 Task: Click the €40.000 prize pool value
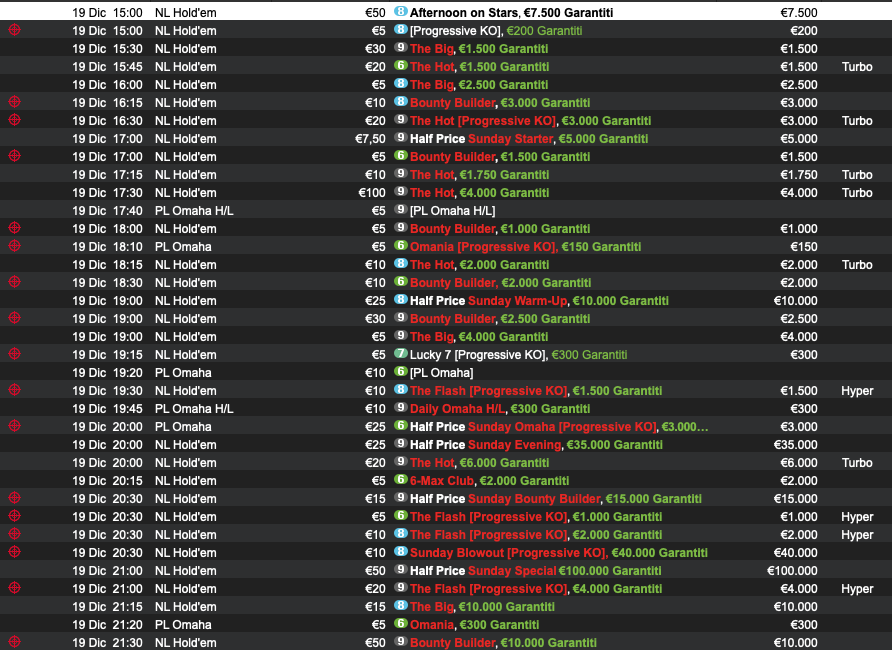(796, 553)
